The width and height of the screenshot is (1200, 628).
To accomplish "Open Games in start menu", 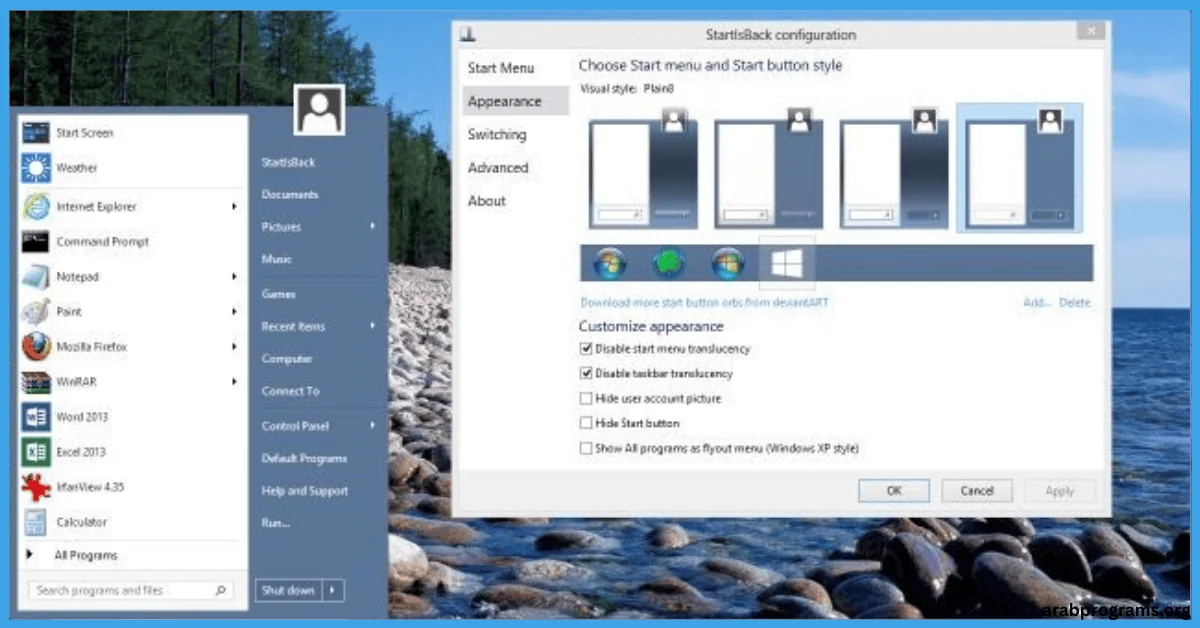I will tap(278, 294).
